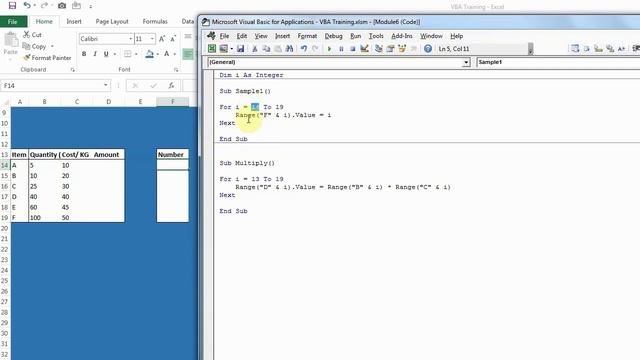Screen dimensions: 640x360
Task: Click the Cut scissors icon in VBA toolbar
Action: pos(254,49)
